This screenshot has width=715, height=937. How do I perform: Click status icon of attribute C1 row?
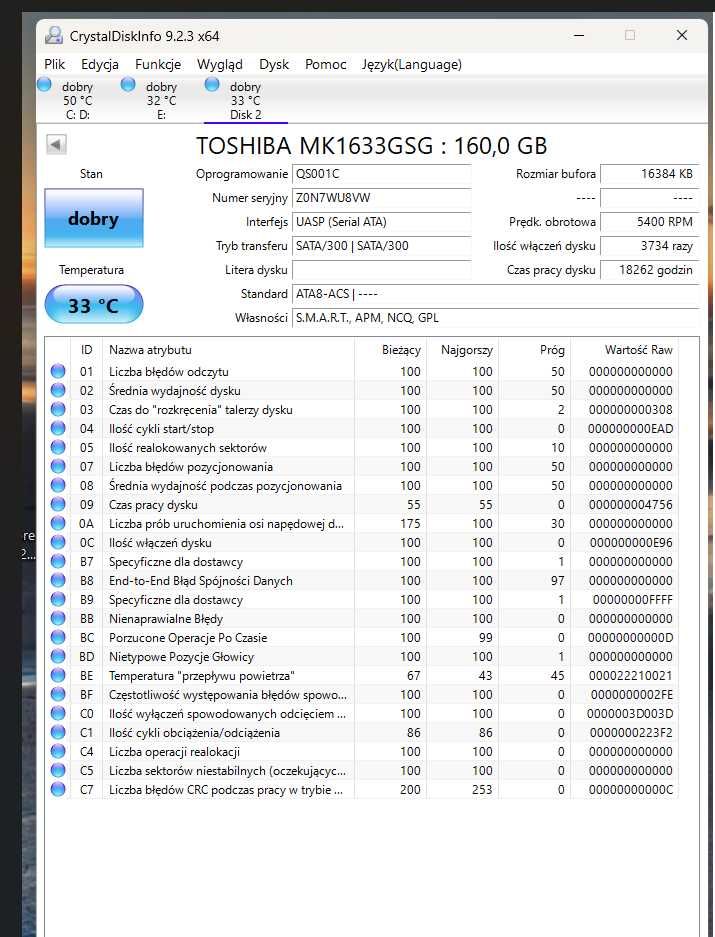[x=58, y=733]
